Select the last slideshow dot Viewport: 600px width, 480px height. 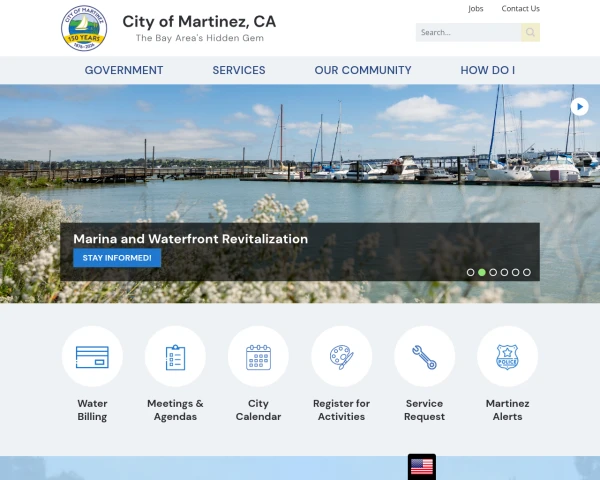pos(527,272)
